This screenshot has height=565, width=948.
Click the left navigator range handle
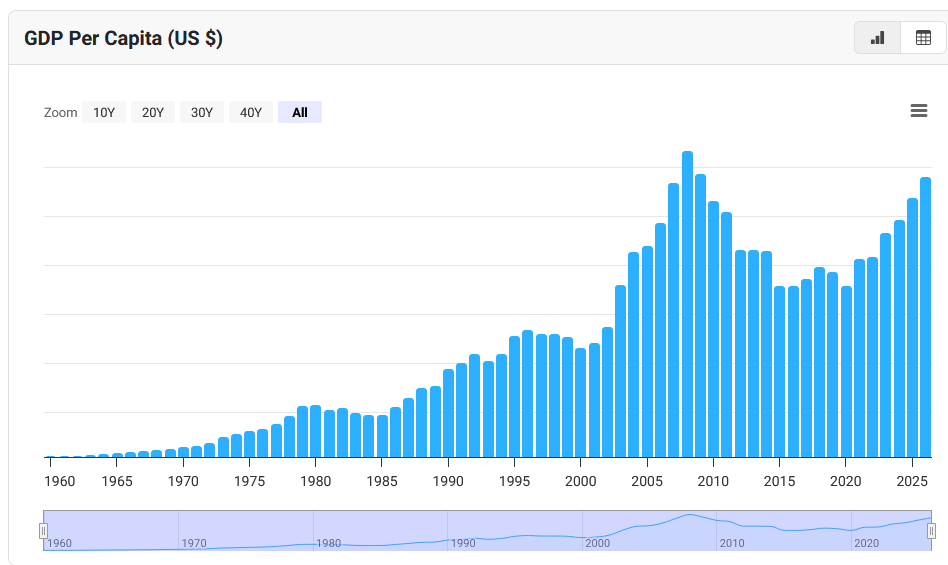click(x=44, y=531)
